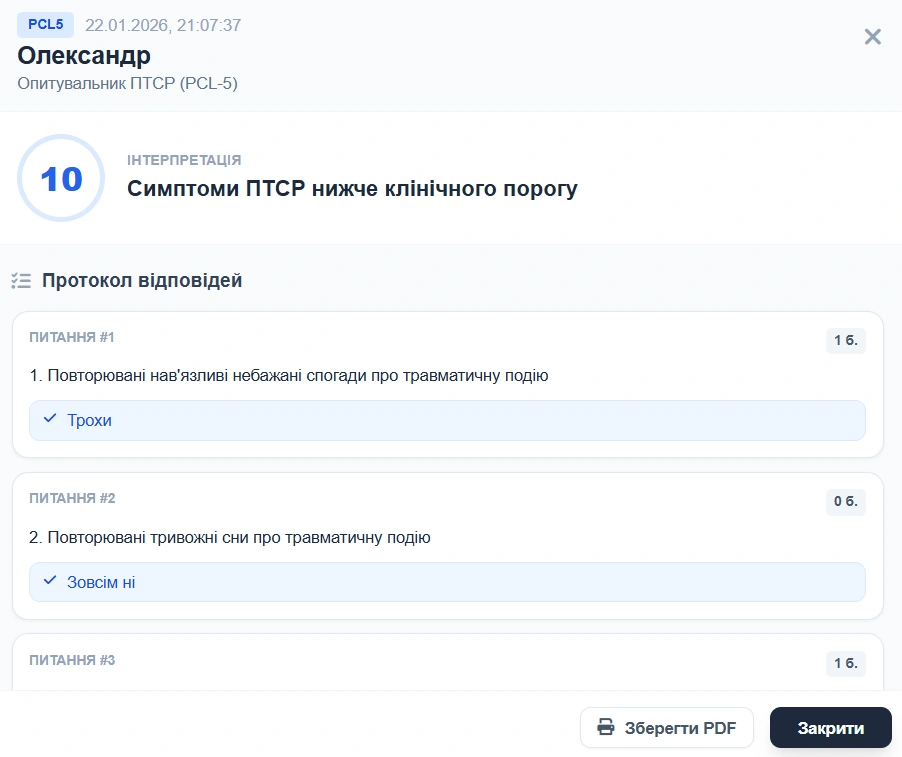Screen dimensions: 902x757
Task: Click the printer icon on Зберегти PDF
Action: [607, 727]
